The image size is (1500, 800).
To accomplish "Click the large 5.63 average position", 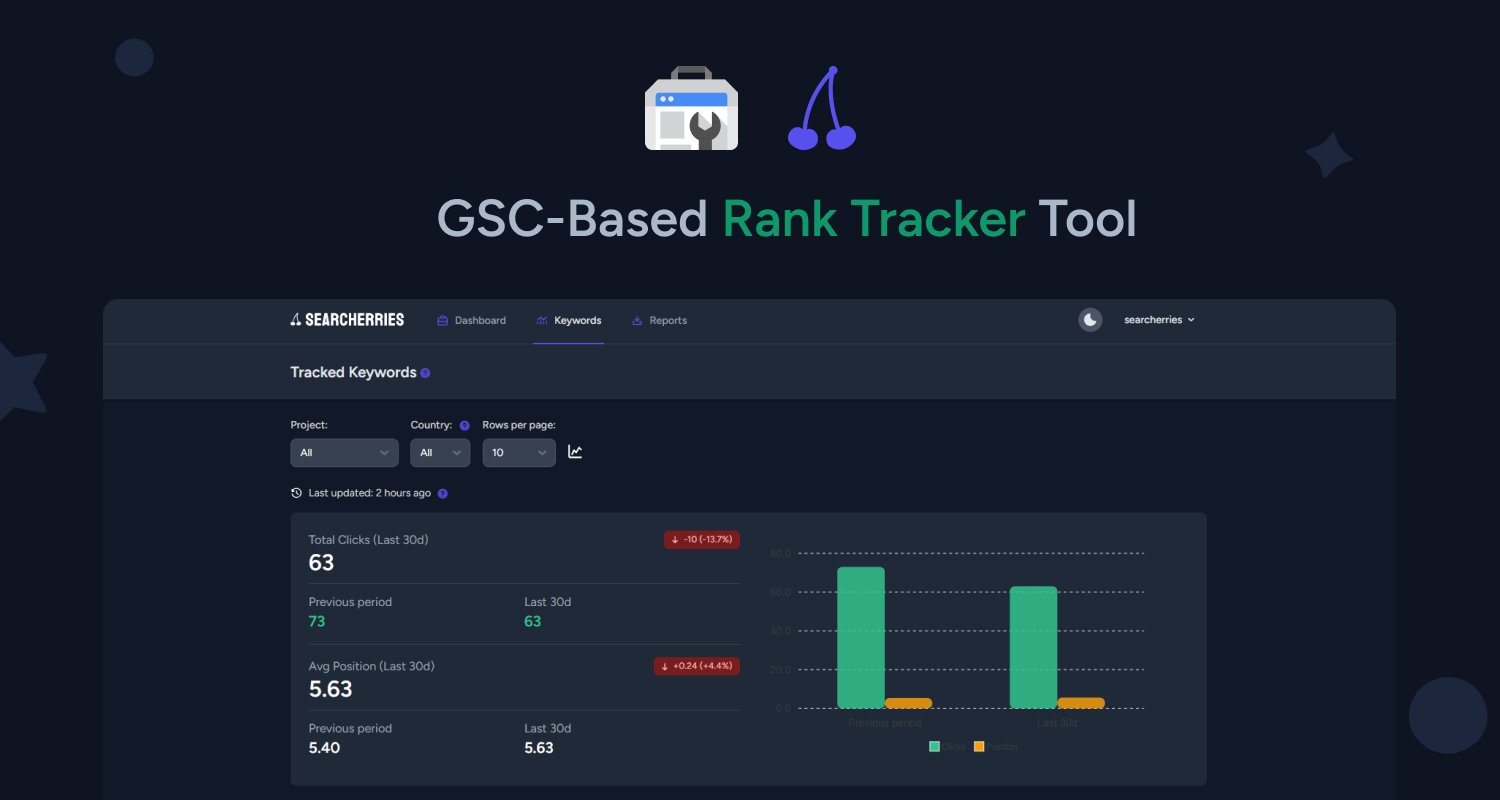I will (x=330, y=689).
